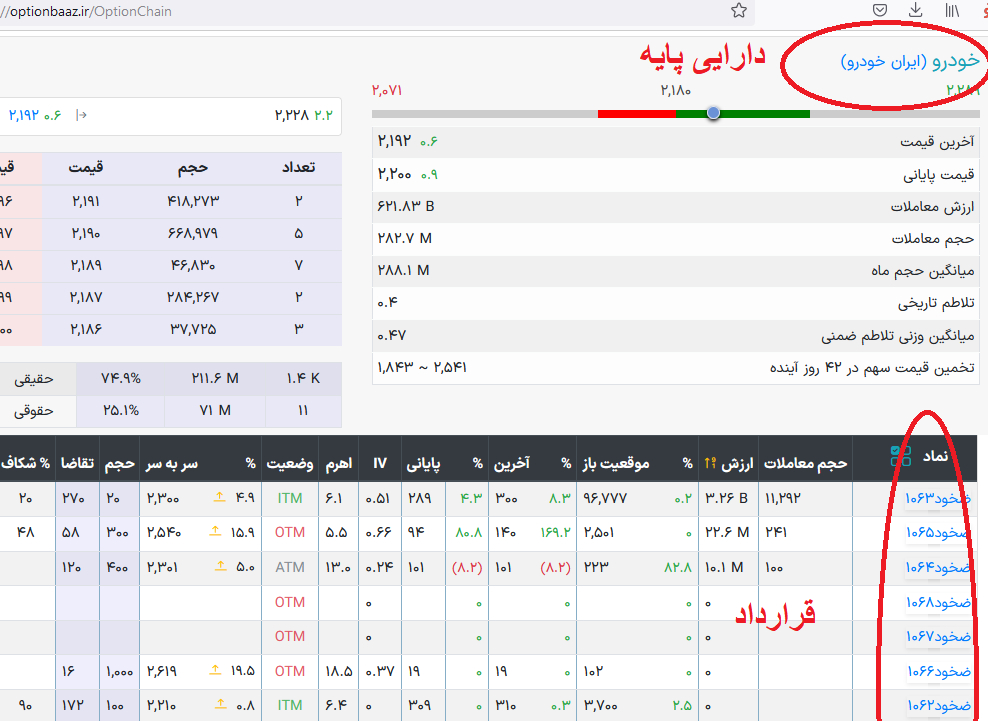Click the میانگین وزنی تلاطم ضمنی row label
Screen dimensions: 988x721
pos(898,337)
